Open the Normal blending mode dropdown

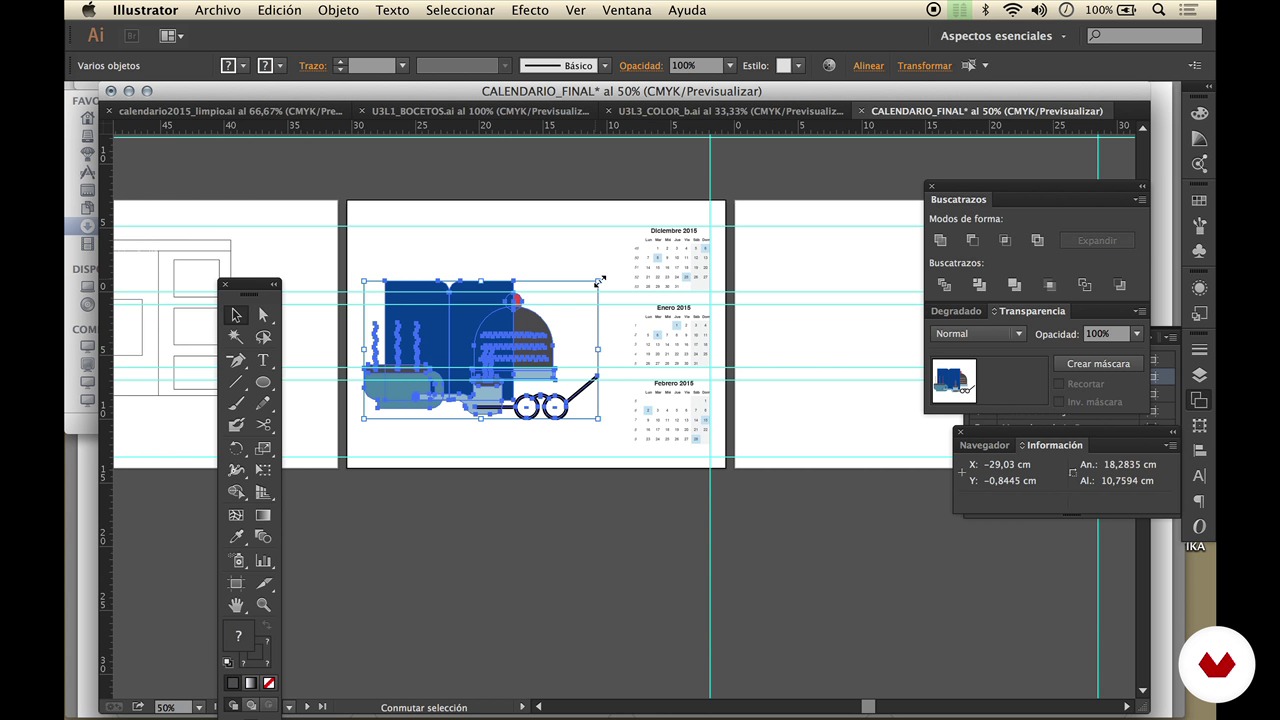coord(978,334)
